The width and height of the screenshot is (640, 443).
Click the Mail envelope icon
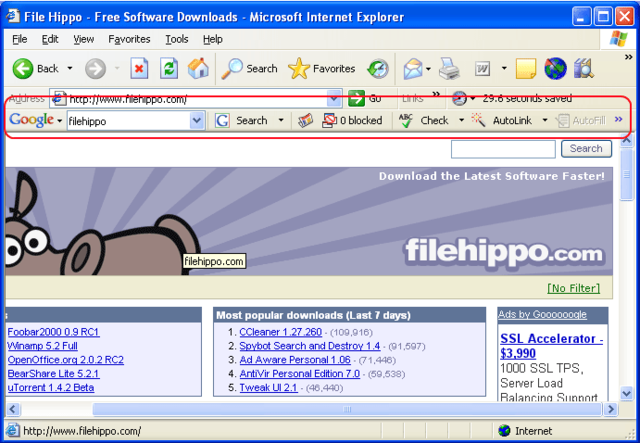(x=413, y=69)
